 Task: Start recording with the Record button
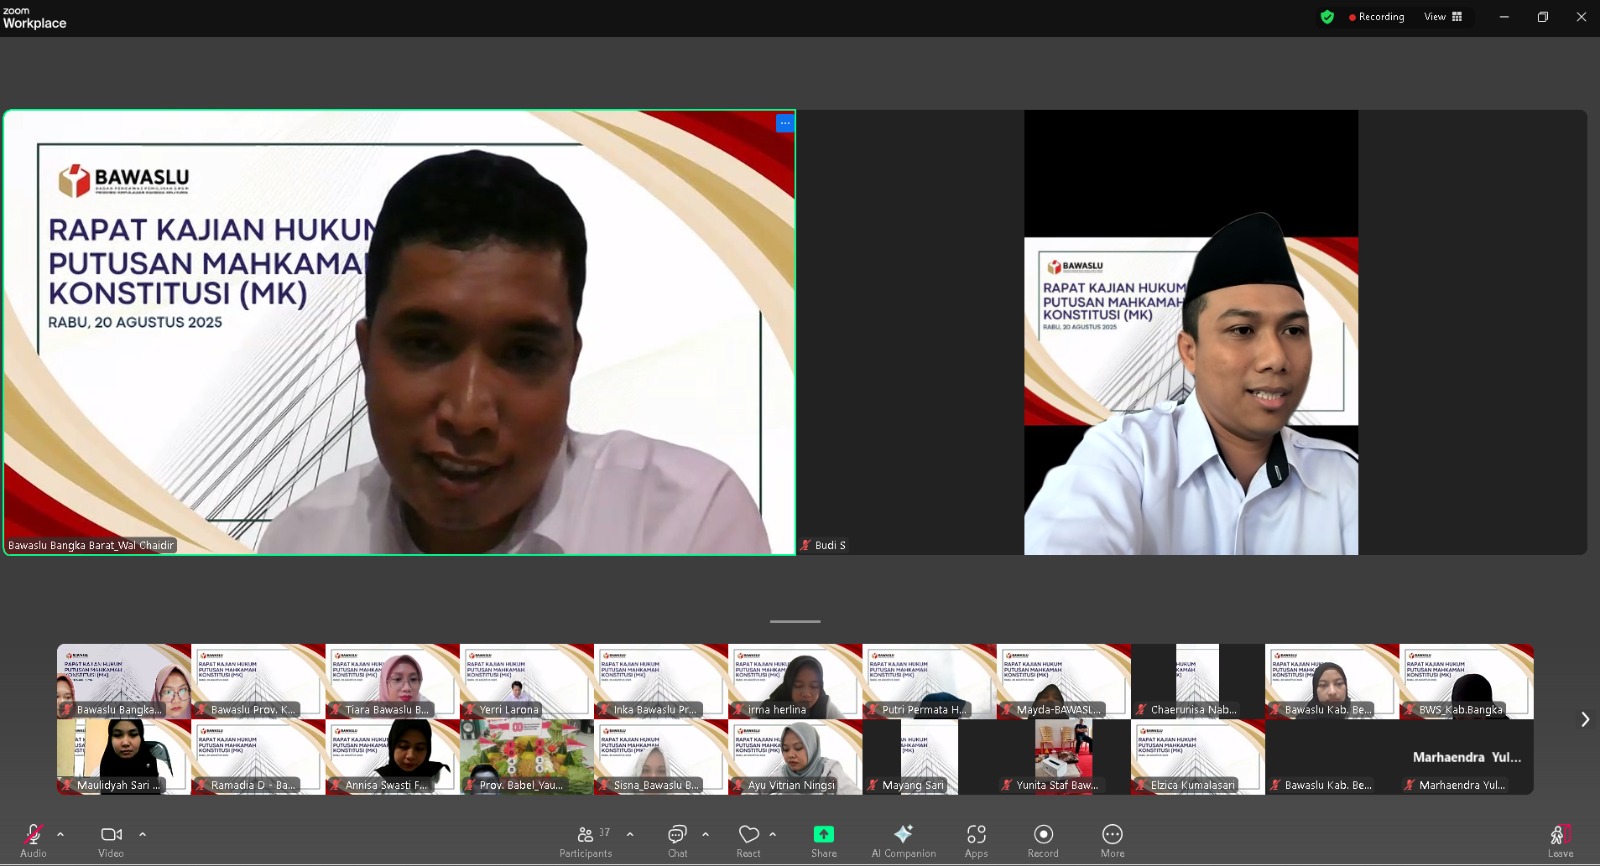click(1043, 839)
